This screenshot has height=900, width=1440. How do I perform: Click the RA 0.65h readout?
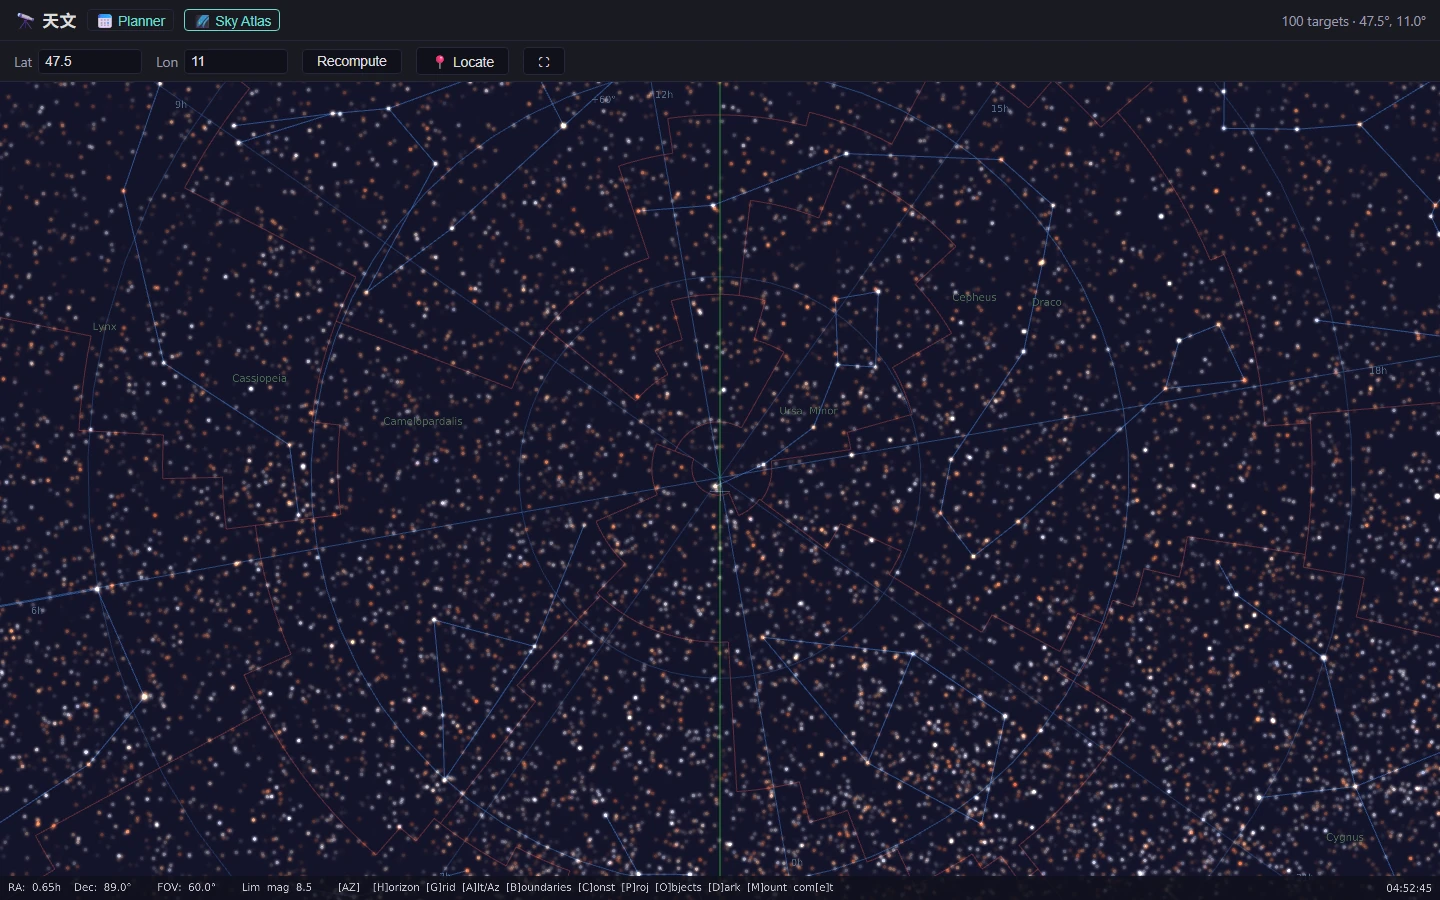(34, 887)
